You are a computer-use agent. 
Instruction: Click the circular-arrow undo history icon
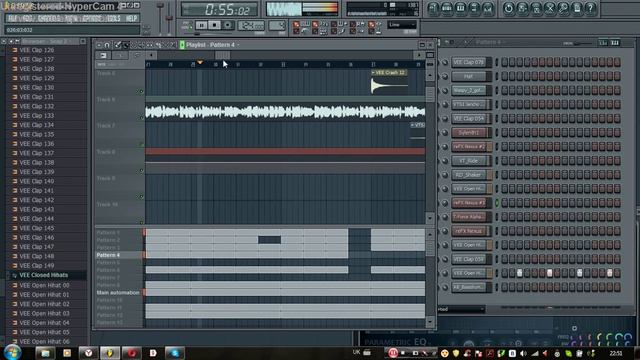click(x=509, y=8)
